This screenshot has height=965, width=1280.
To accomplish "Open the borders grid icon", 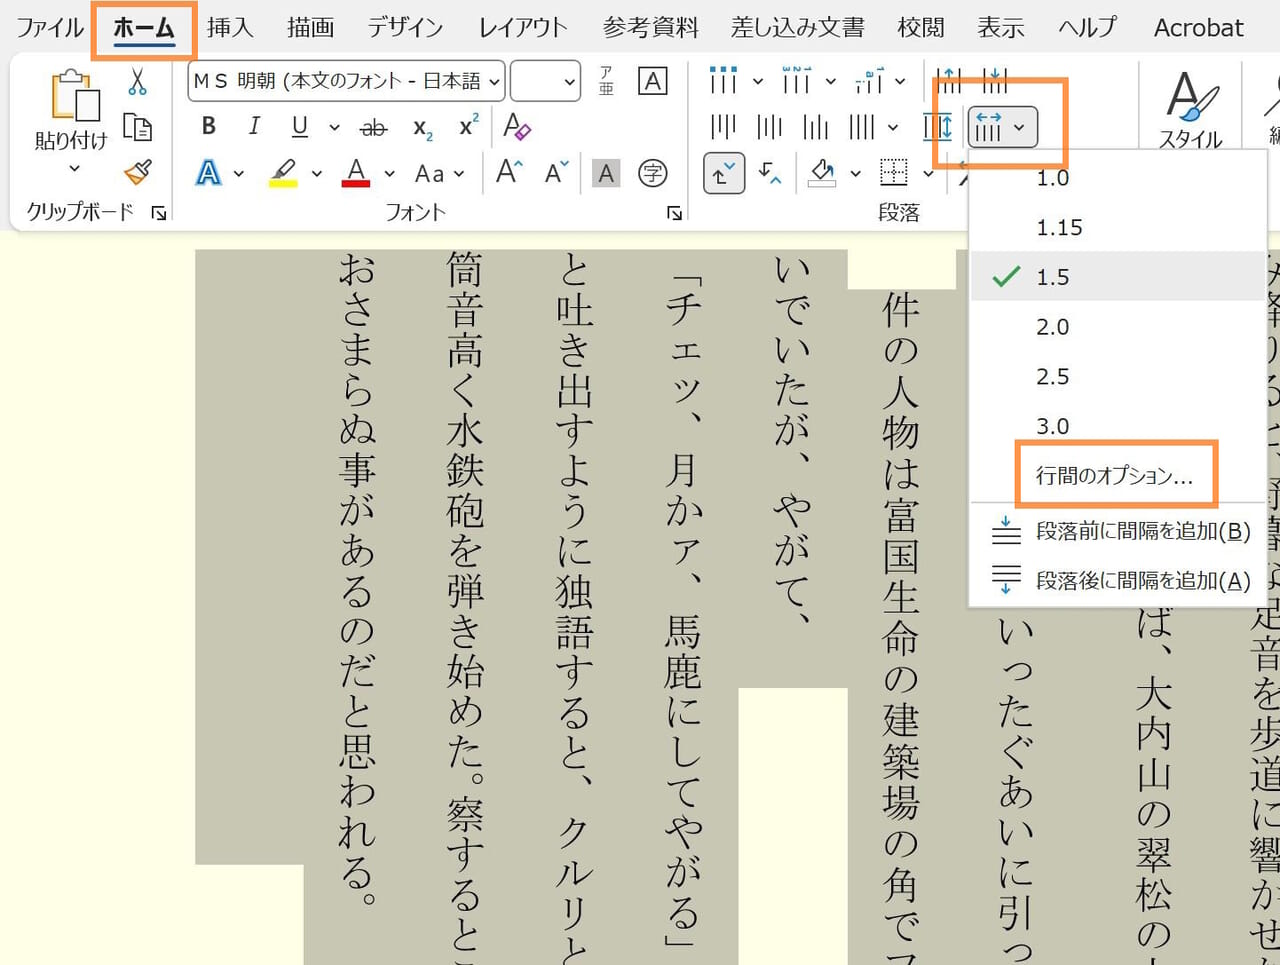I will (894, 172).
